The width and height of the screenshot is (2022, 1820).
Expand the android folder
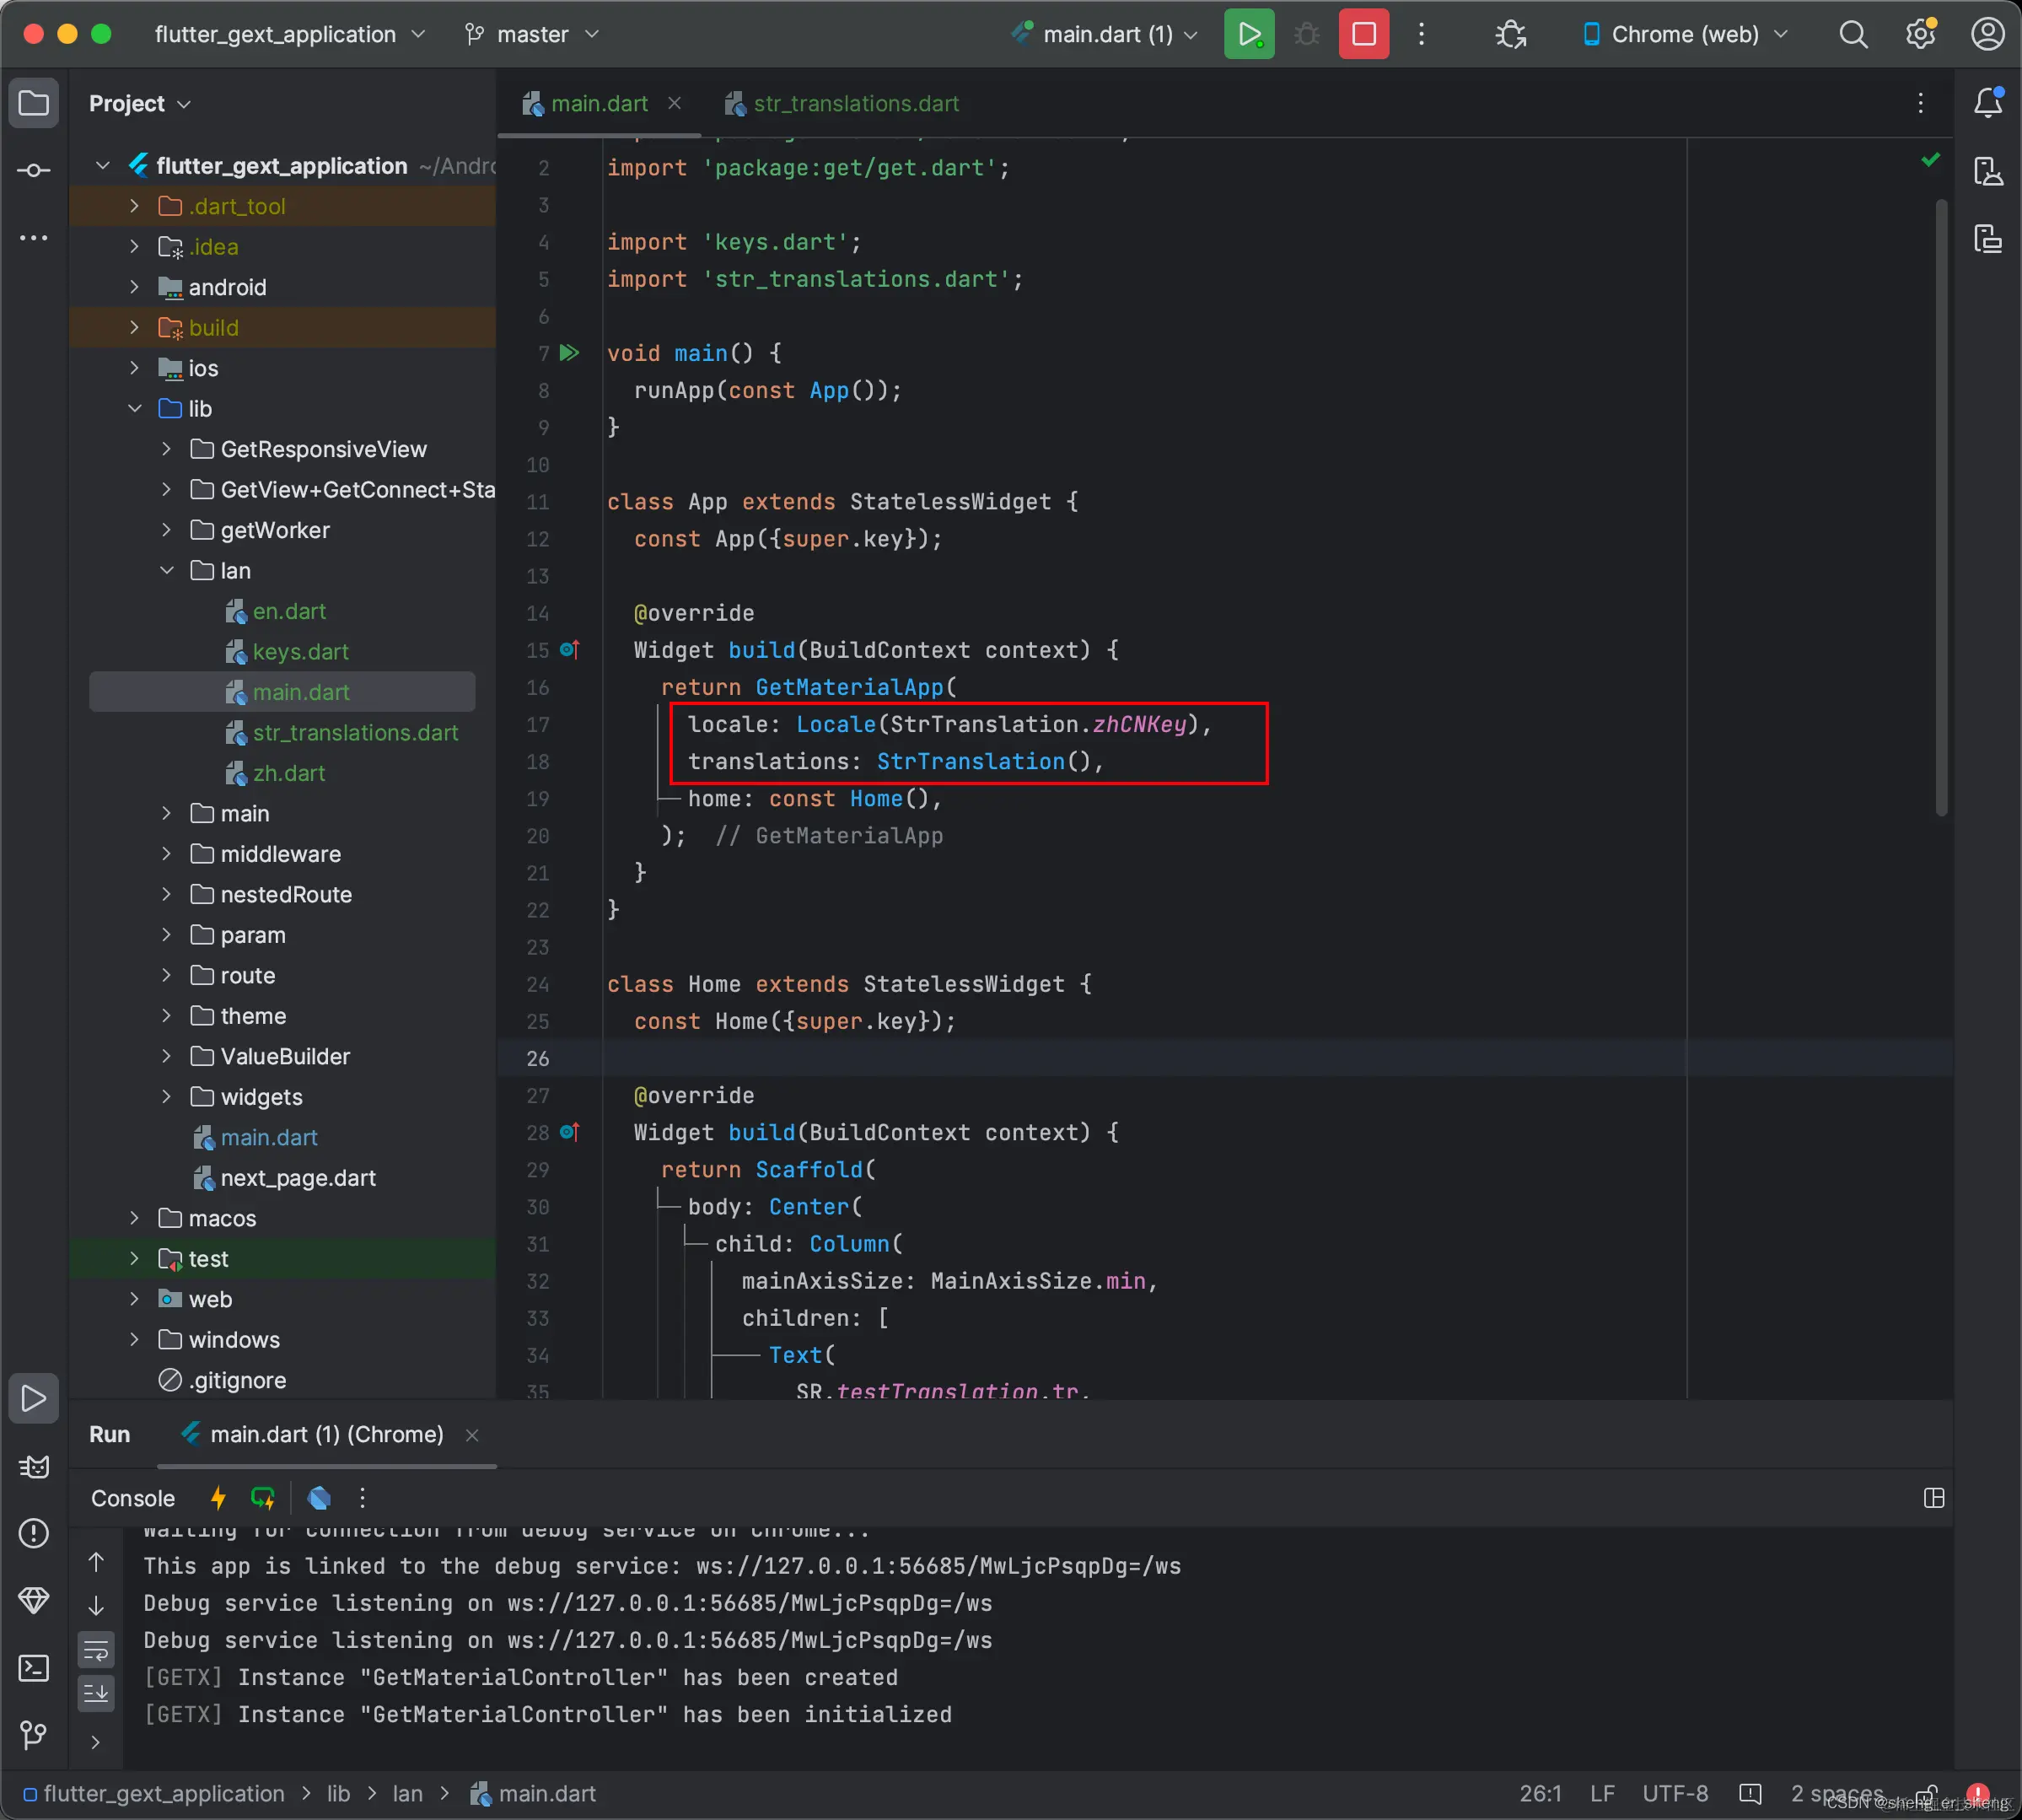point(135,287)
